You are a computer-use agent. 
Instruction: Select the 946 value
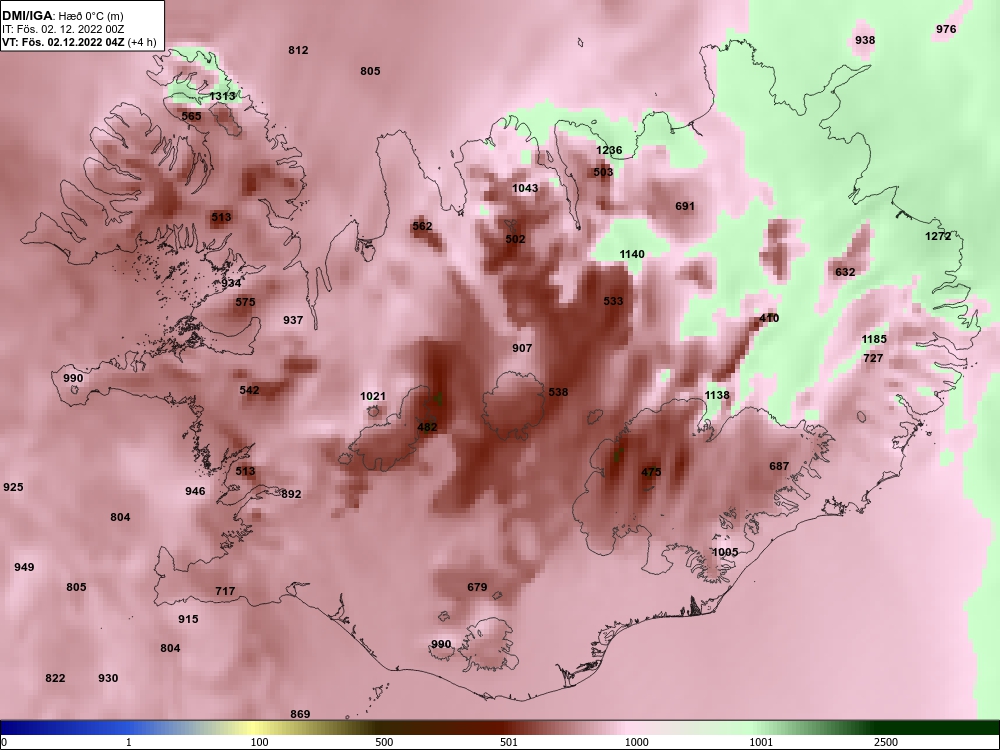tap(195, 491)
